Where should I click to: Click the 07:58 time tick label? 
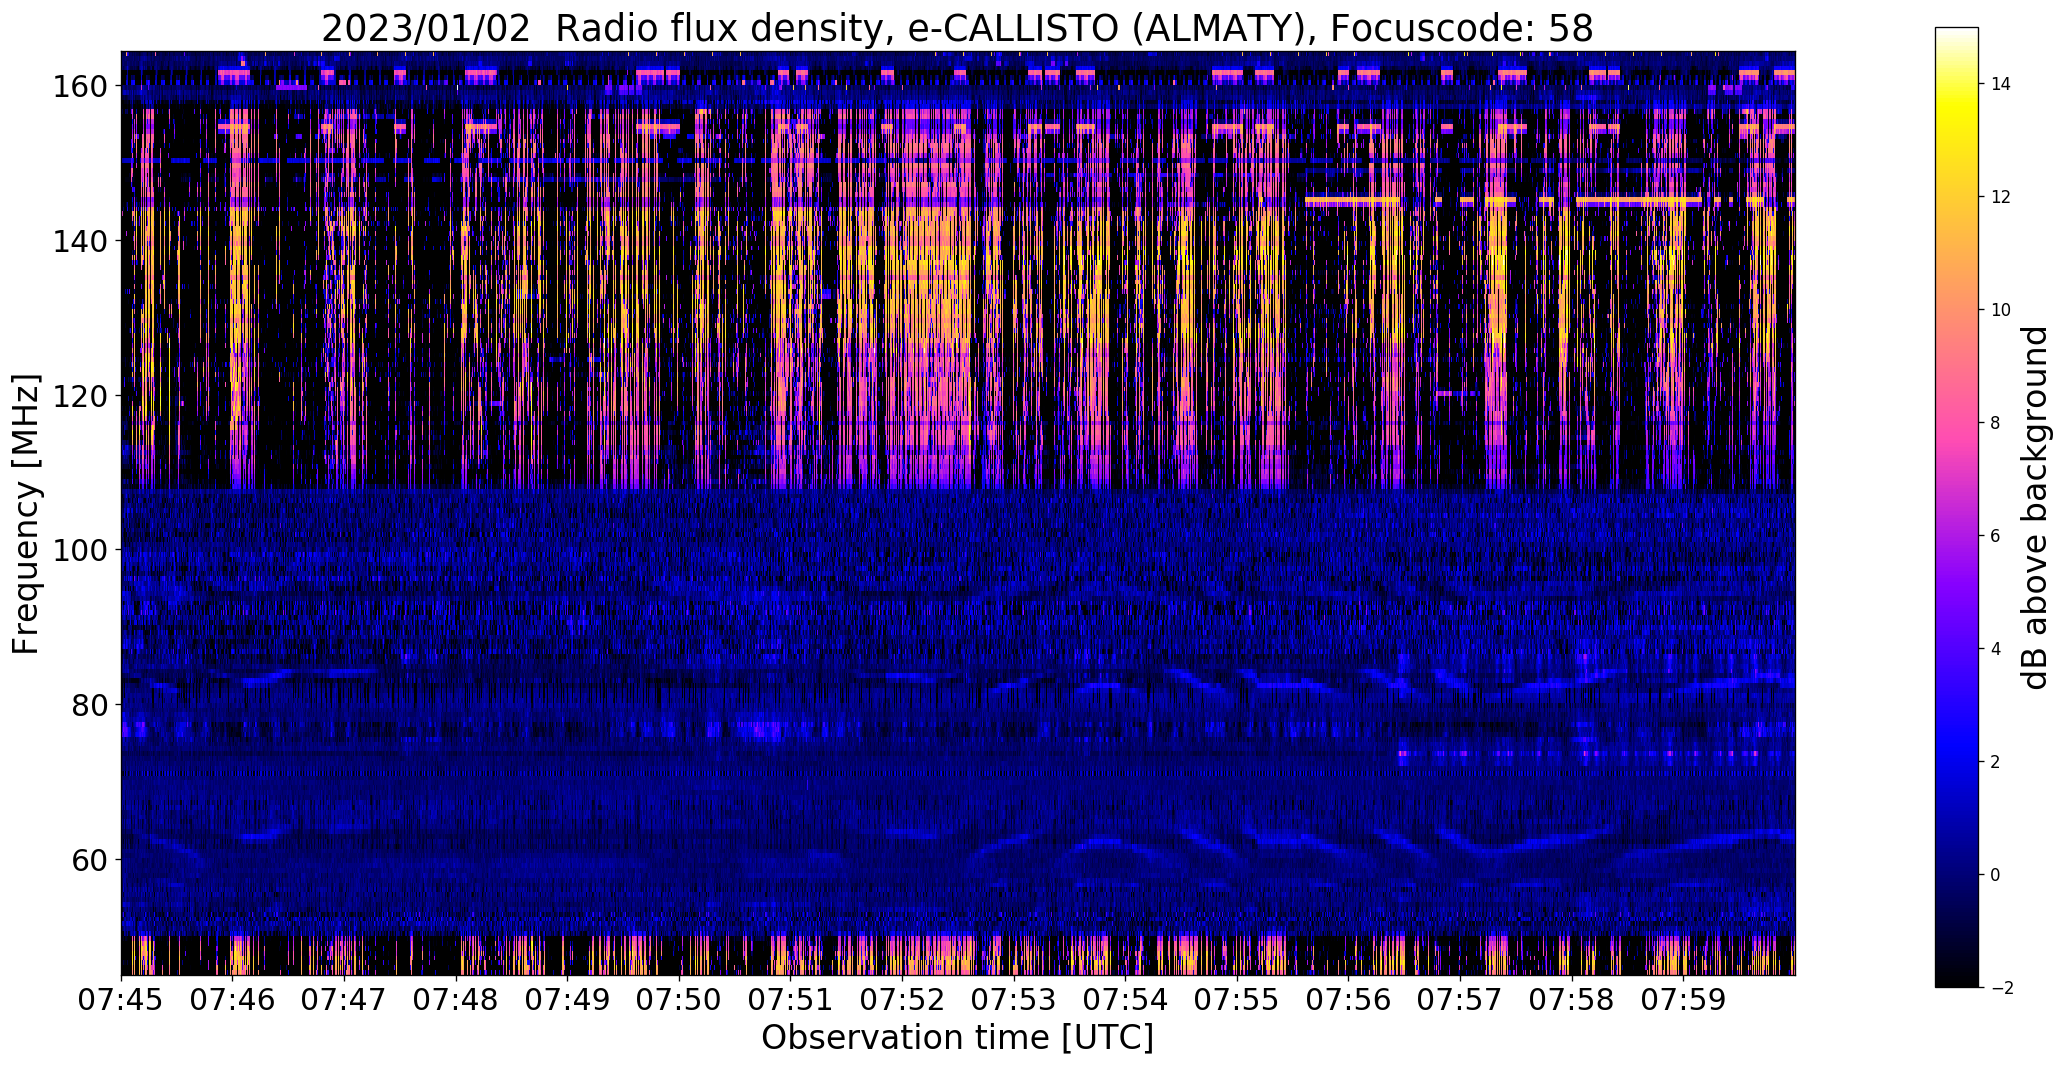[x=1572, y=1000]
